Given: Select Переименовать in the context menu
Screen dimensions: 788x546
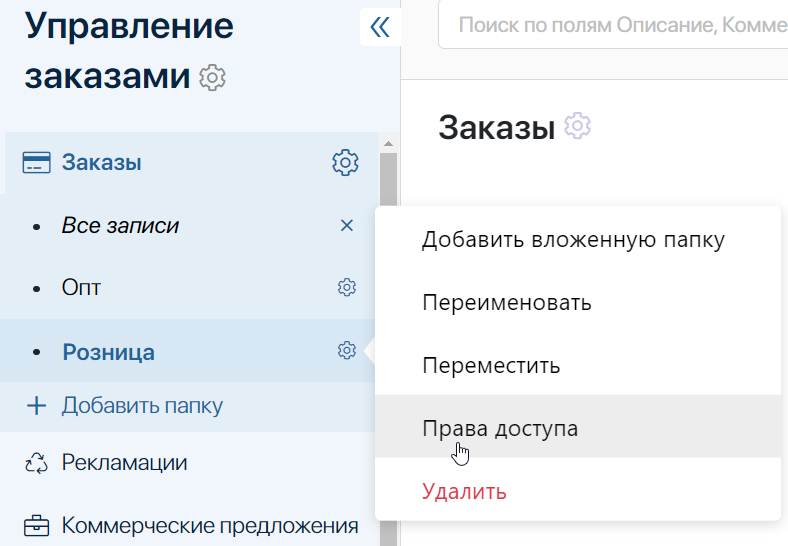Looking at the screenshot, I should pos(578,303).
